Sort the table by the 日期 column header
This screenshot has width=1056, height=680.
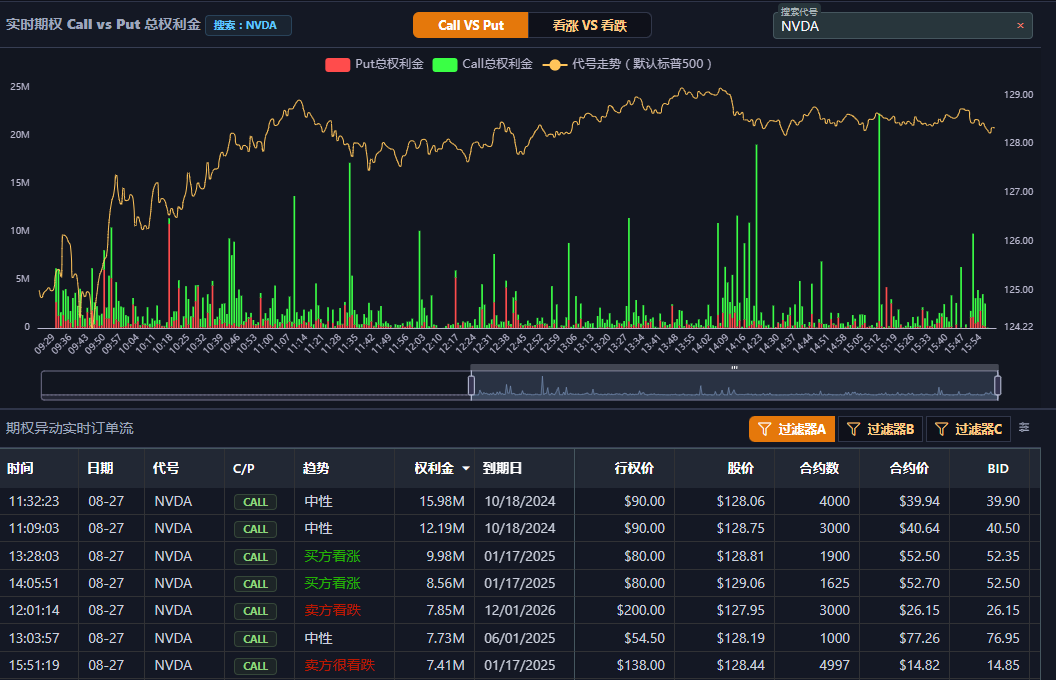click(100, 469)
